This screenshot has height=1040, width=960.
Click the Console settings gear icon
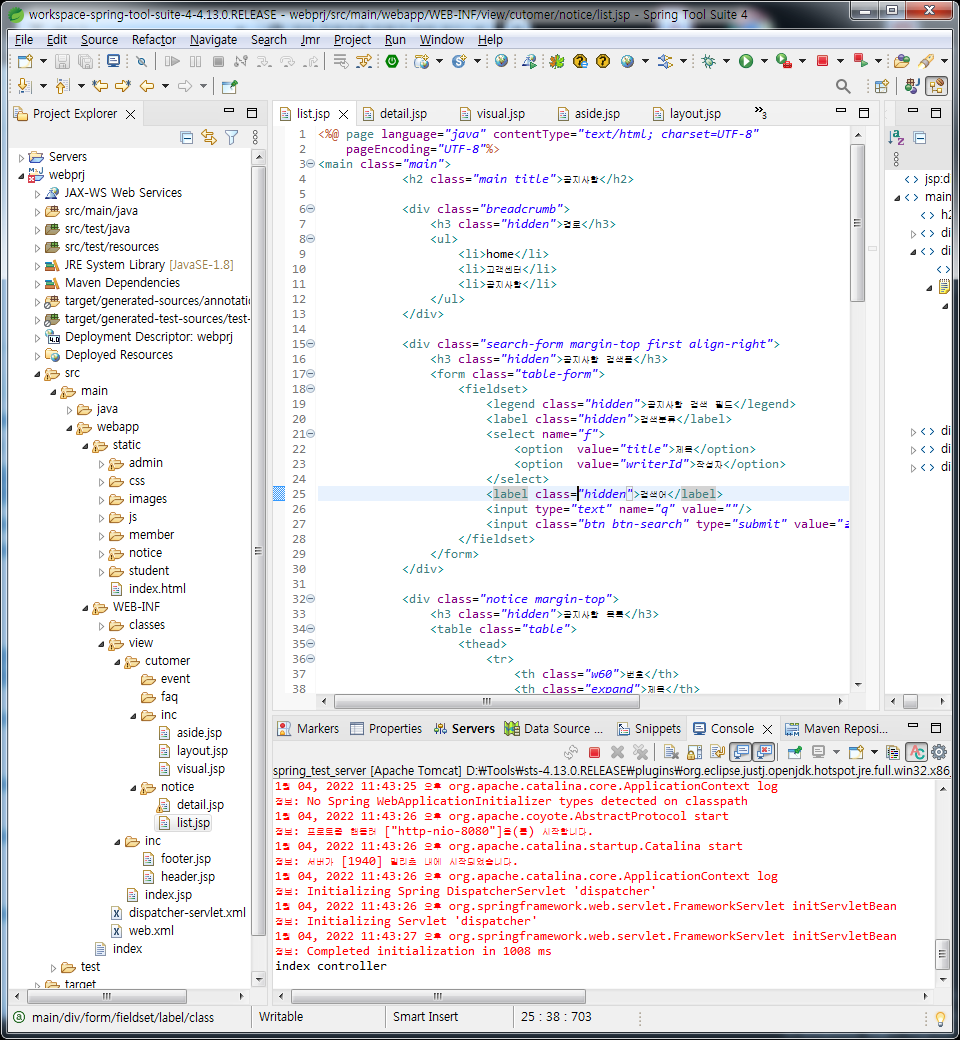(939, 751)
